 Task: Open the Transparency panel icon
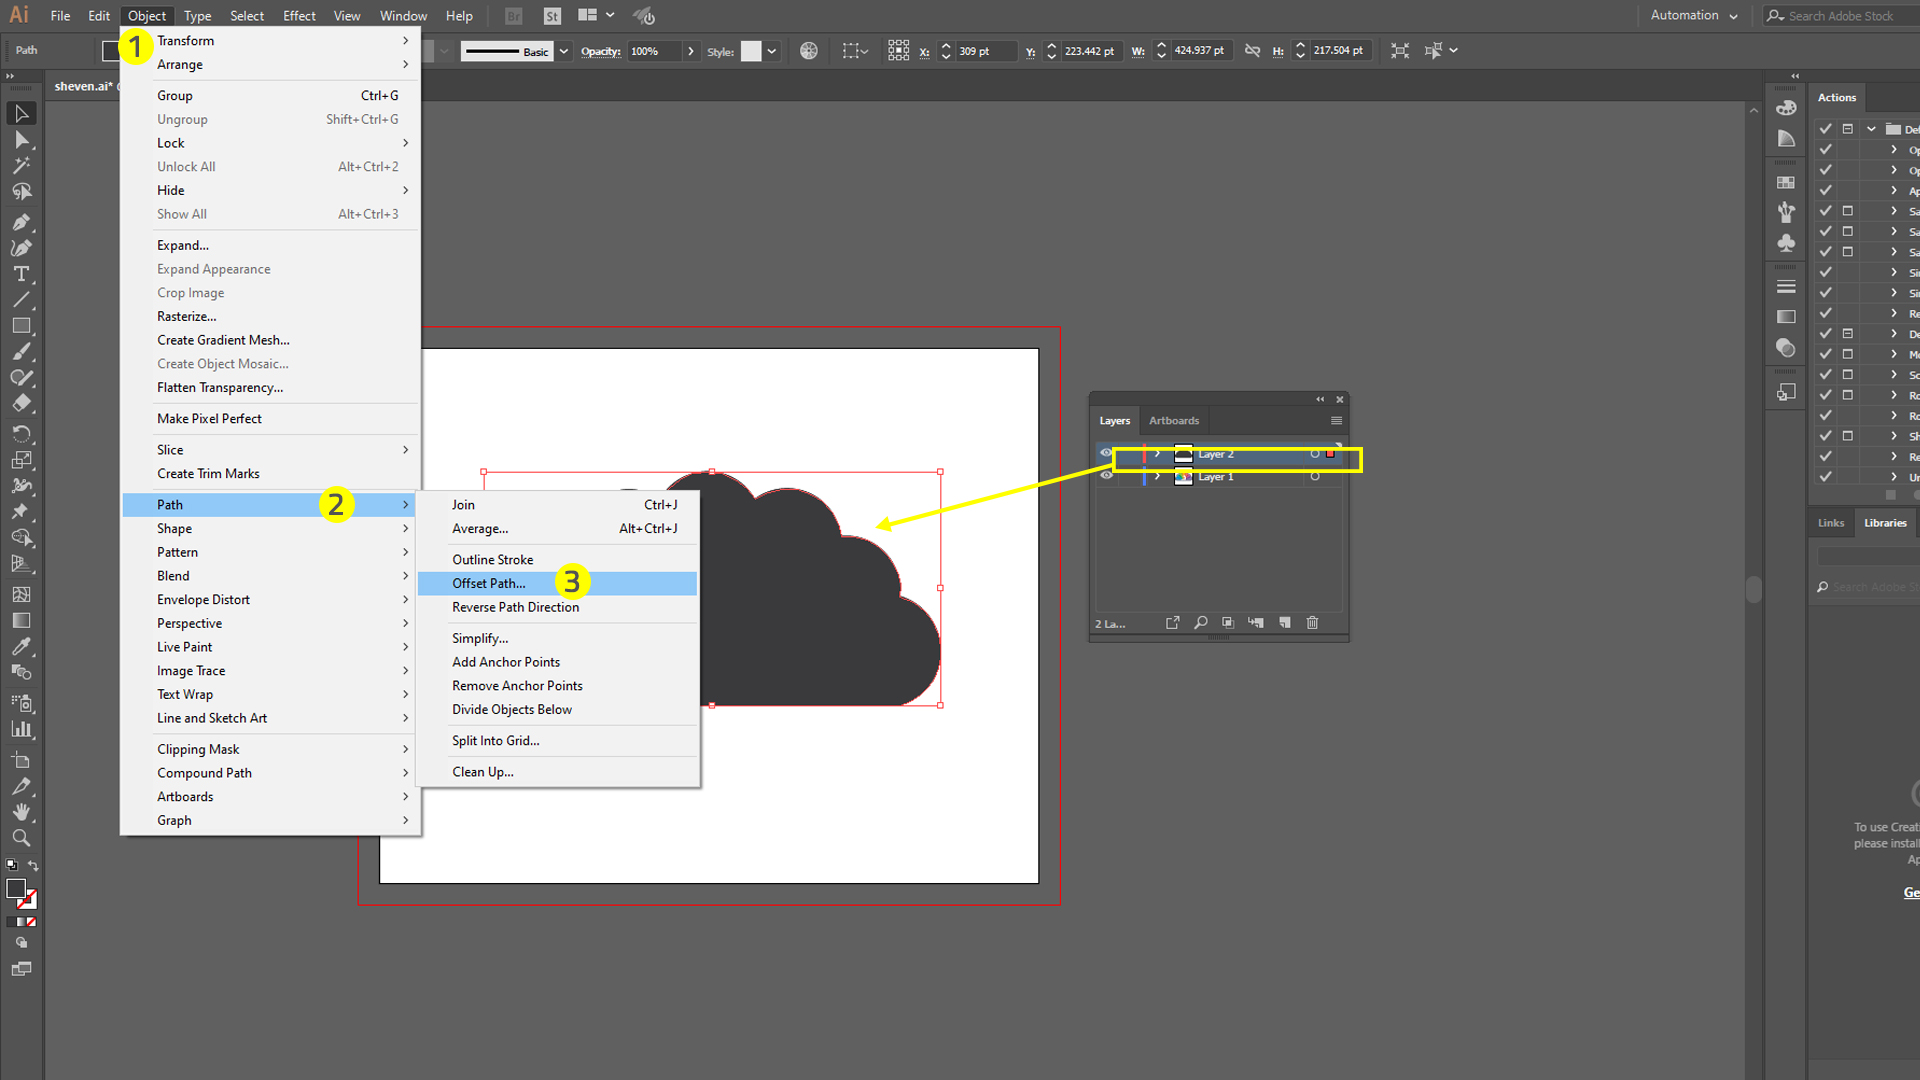1786,348
